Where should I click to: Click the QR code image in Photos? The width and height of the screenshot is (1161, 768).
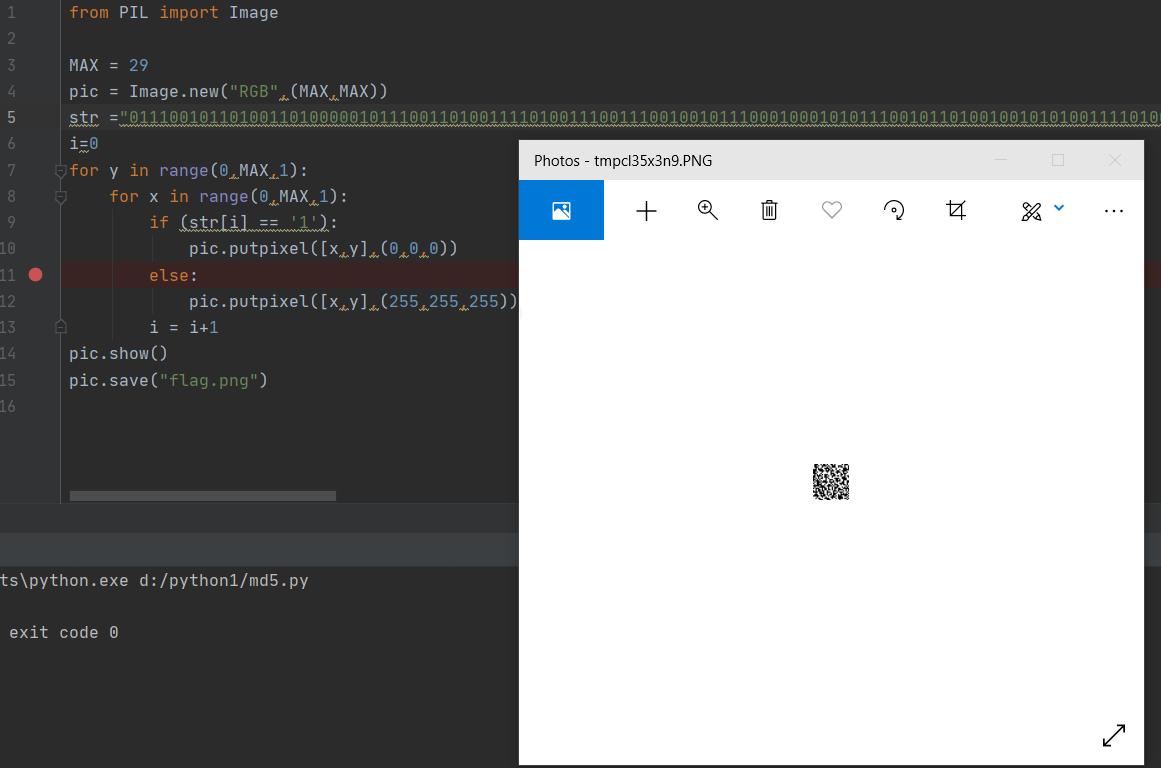click(830, 482)
